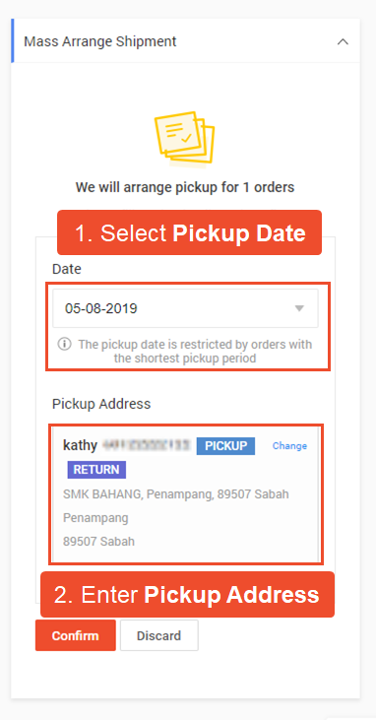Click the Pickup Address section label

coord(101,404)
